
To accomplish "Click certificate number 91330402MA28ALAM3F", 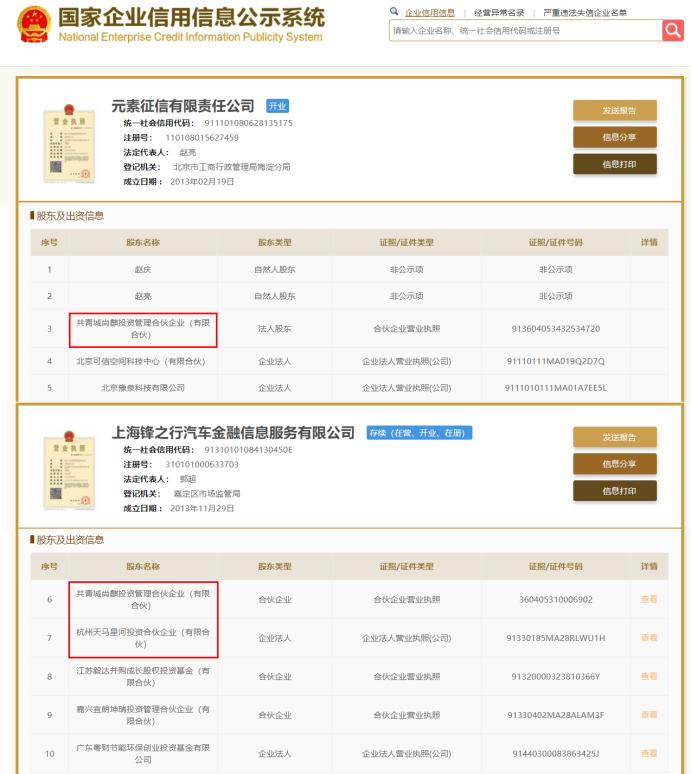I will pyautogui.click(x=556, y=715).
